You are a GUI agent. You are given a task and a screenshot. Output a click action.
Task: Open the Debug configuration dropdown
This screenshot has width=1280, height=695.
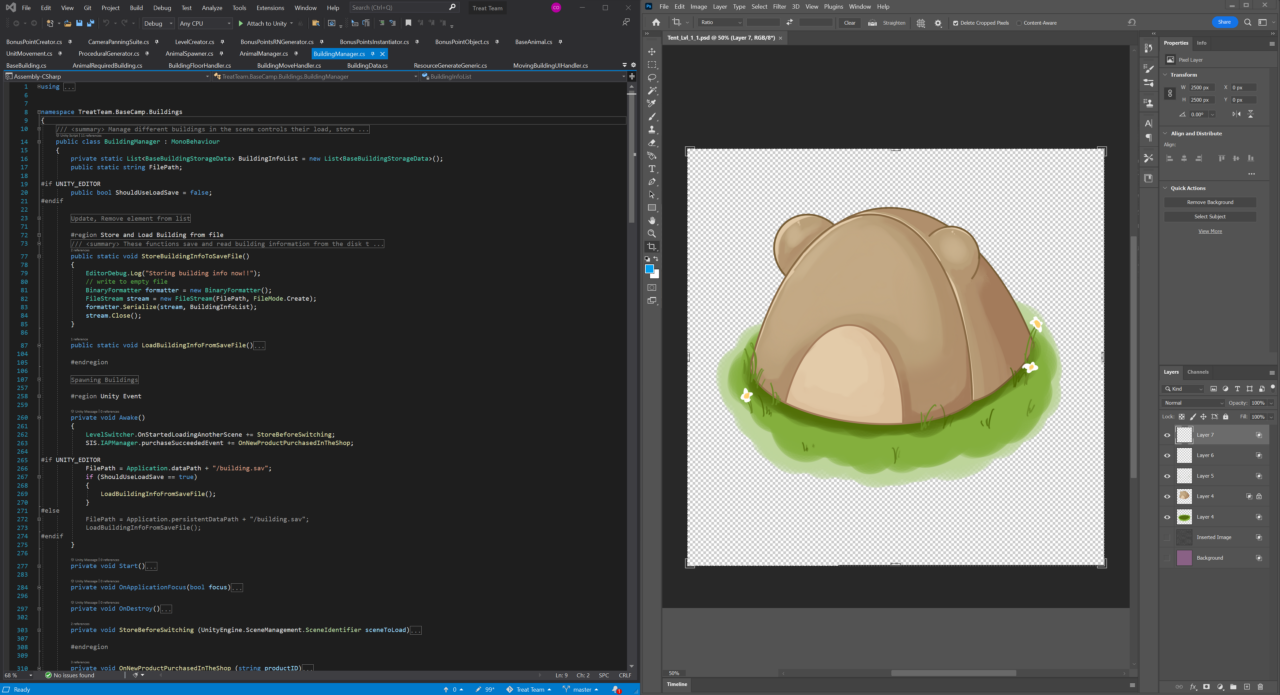tap(156, 23)
